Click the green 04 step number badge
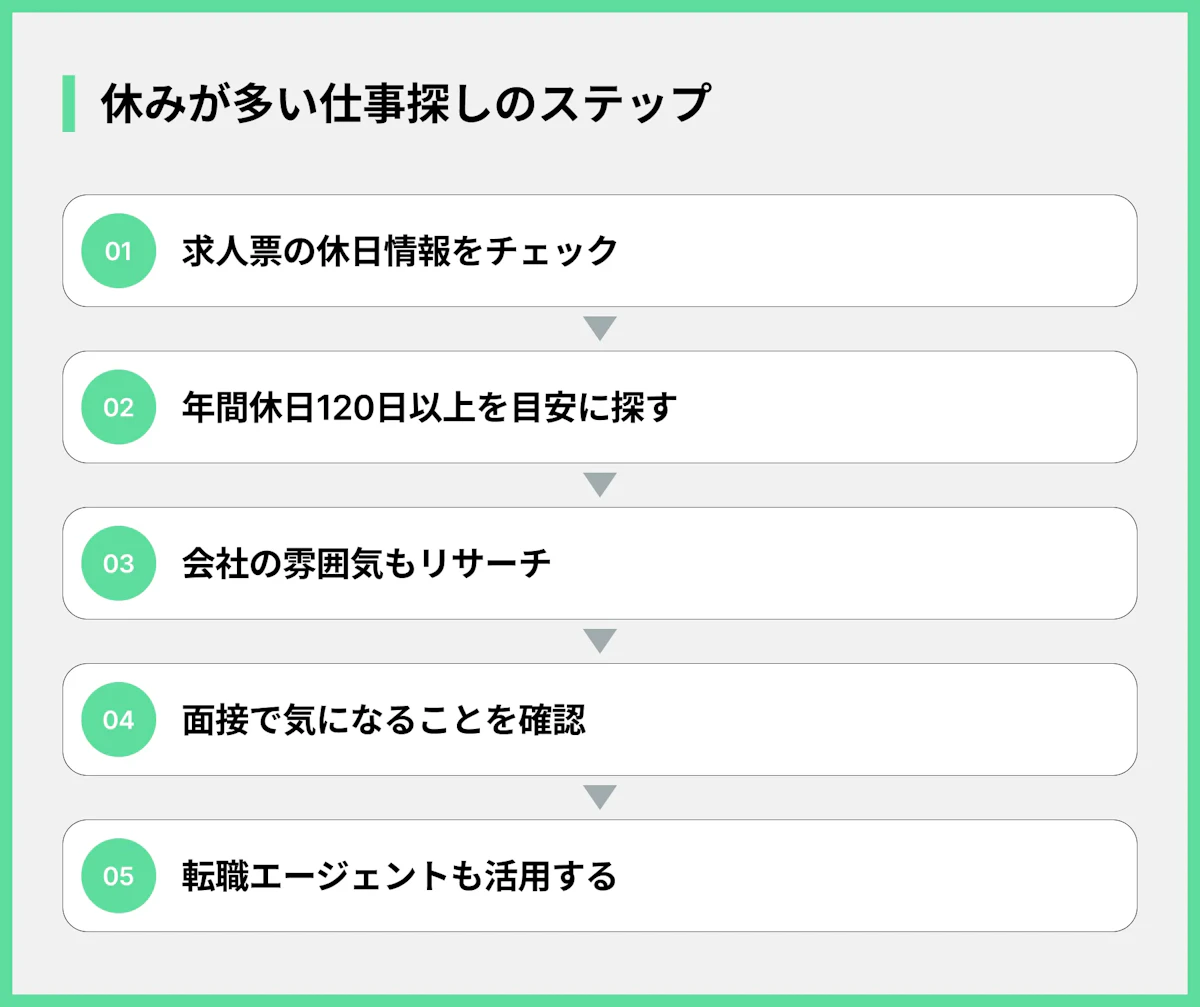1200x1007 pixels. pos(118,719)
